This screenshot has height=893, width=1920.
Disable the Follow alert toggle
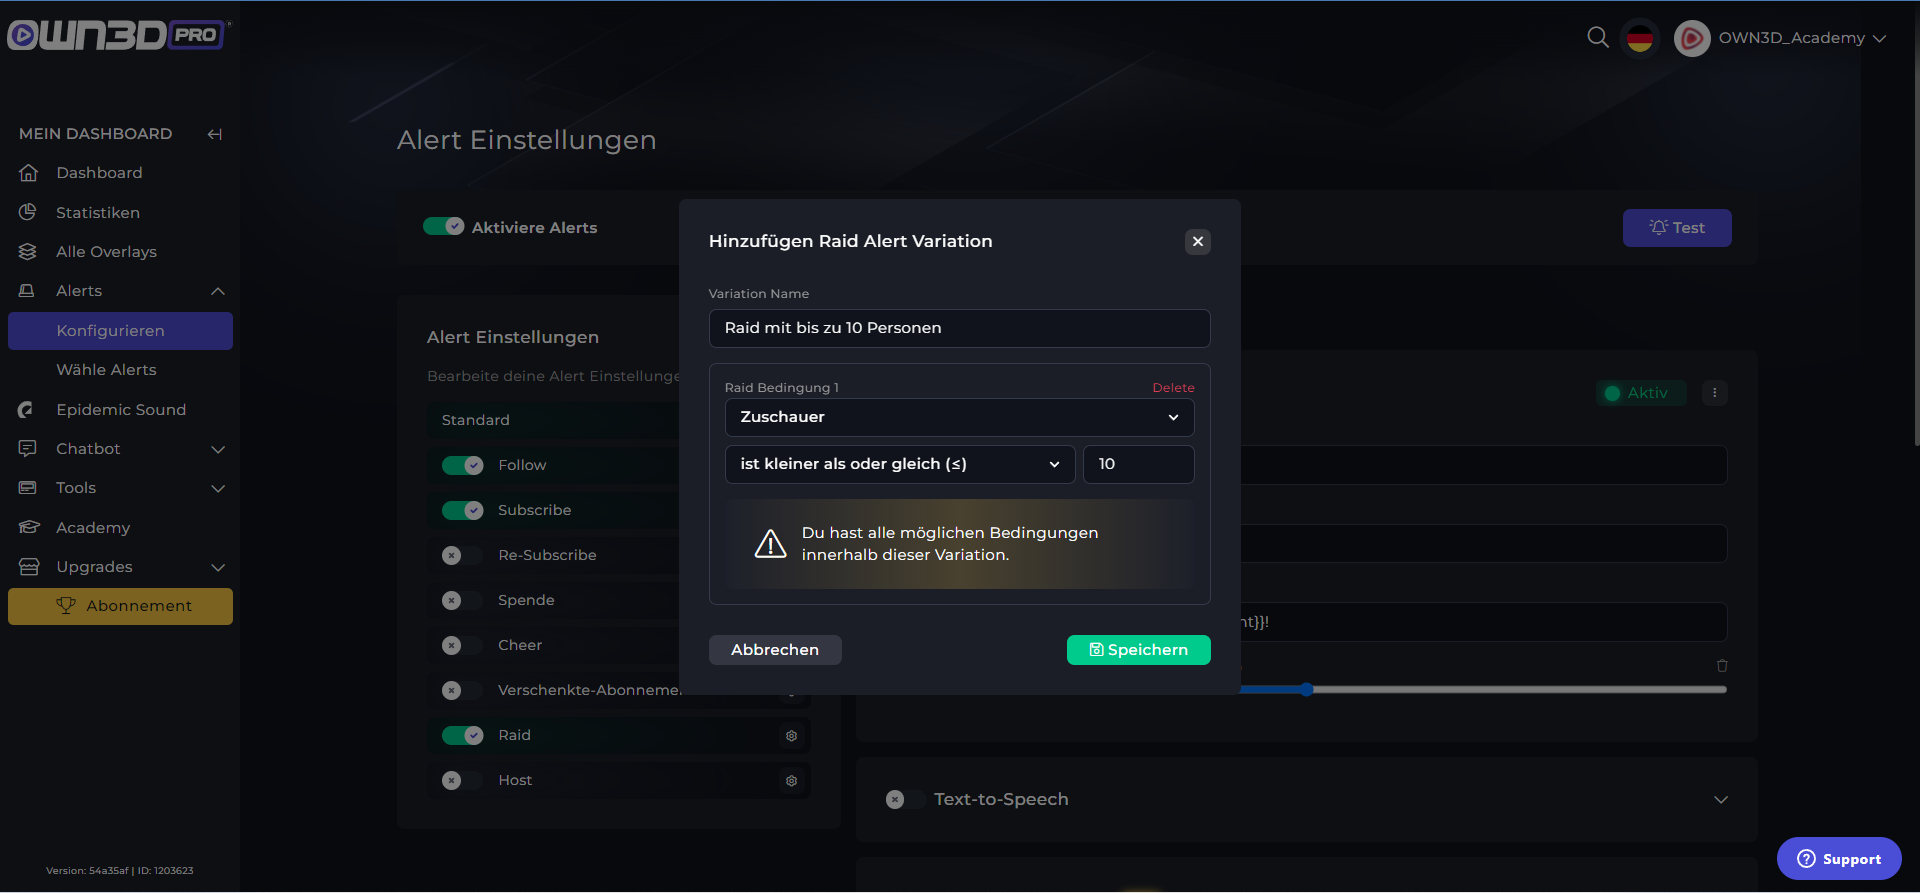(462, 466)
